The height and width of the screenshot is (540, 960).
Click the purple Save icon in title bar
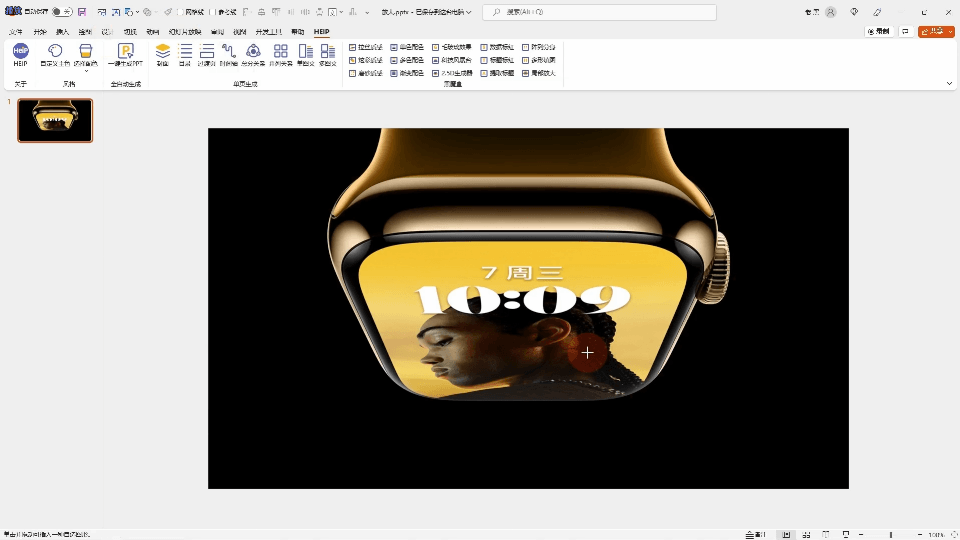point(82,12)
